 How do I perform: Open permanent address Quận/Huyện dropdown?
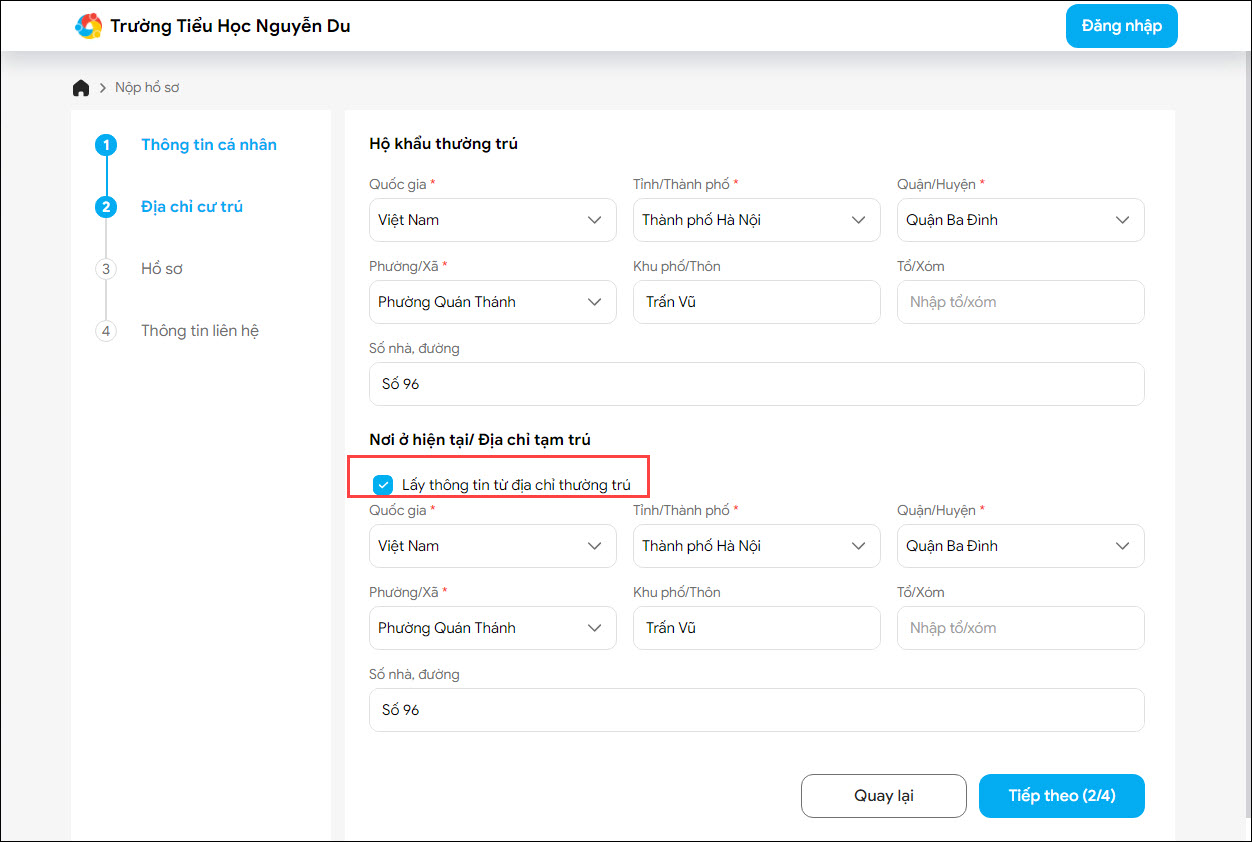tap(1020, 220)
